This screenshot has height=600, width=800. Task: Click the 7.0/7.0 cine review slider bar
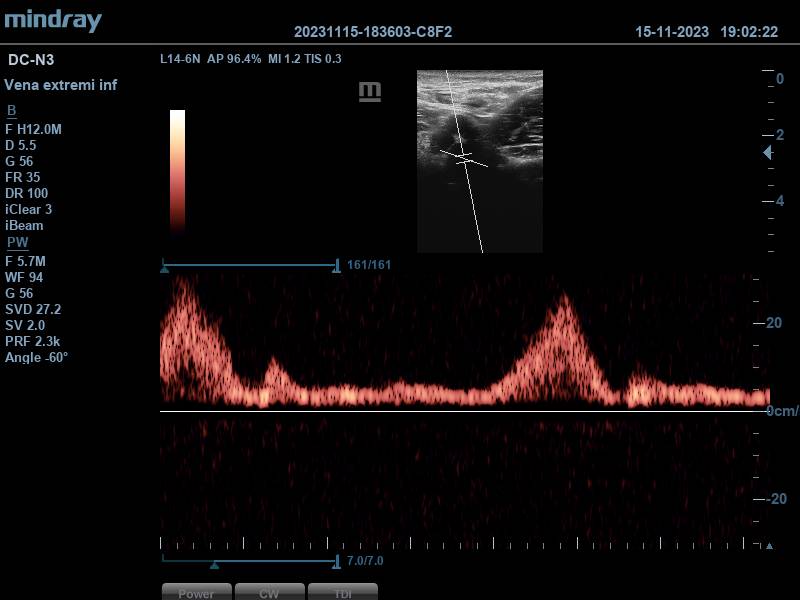pyautogui.click(x=250, y=561)
